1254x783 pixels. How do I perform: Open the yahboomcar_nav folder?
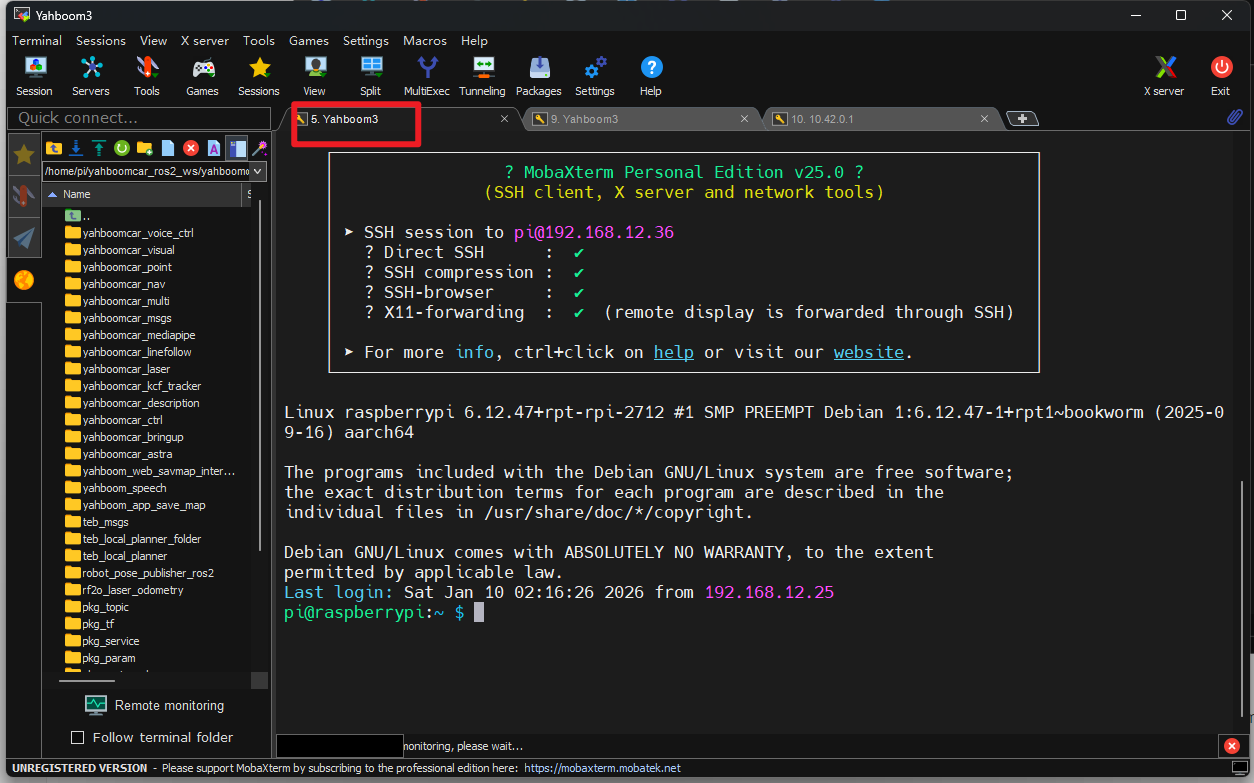pyautogui.click(x=123, y=284)
